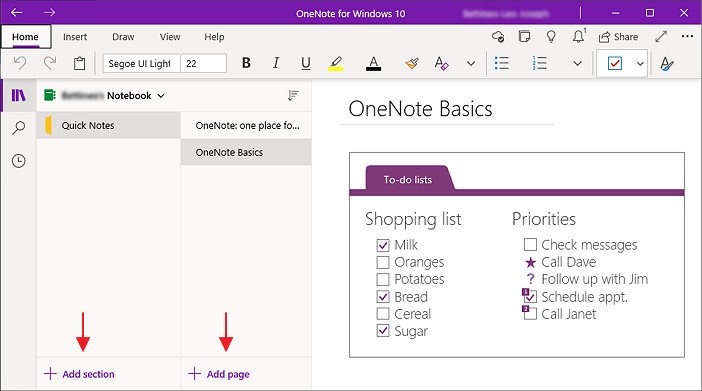The image size is (702, 391).
Task: Redo the last action
Action: [x=50, y=63]
